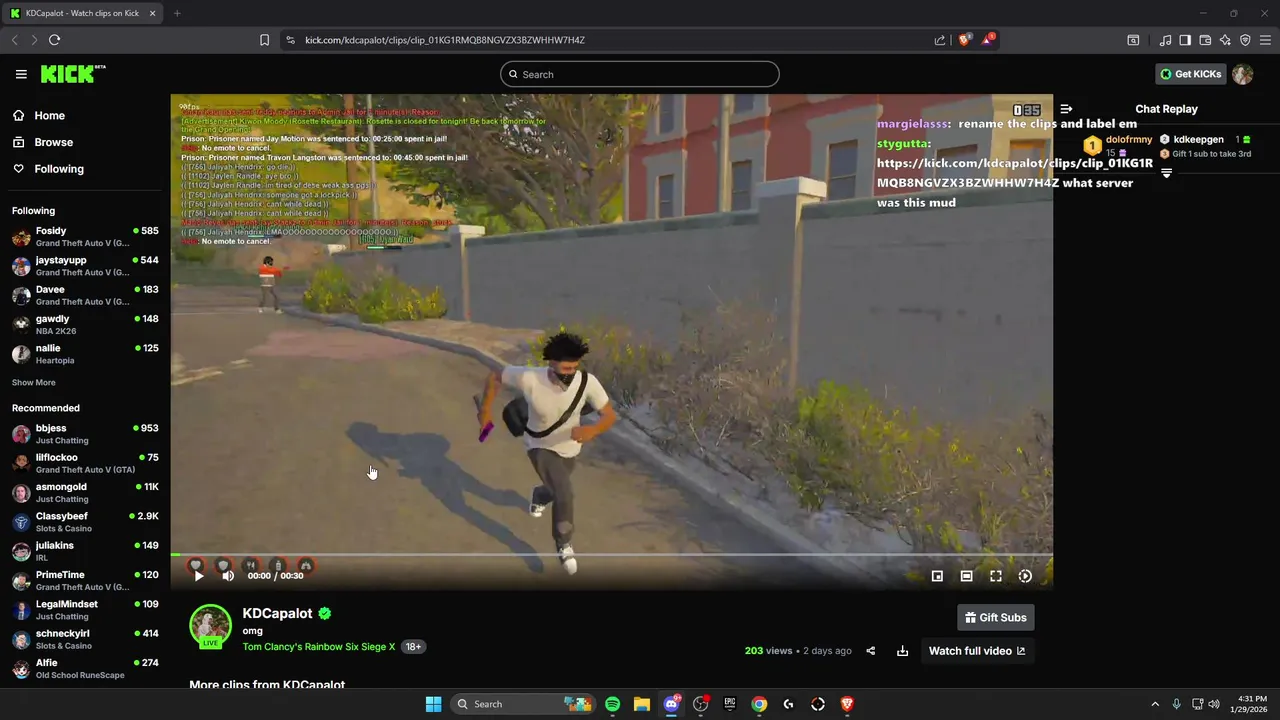Click the KICK logo
Viewport: 1280px width, 720px height.
(x=73, y=74)
